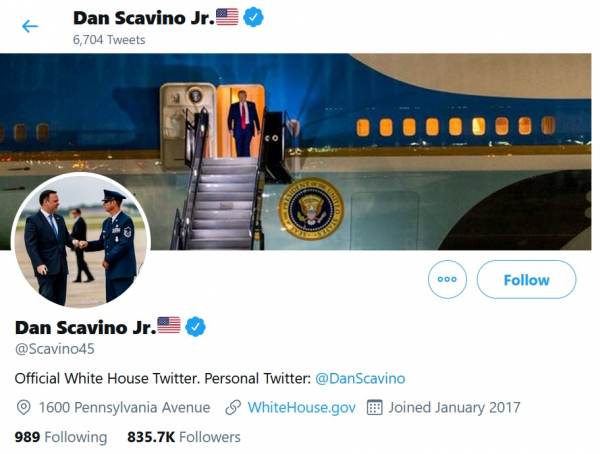This screenshot has height=454, width=600.
Task: Click the verified badge beside the profile name
Action: point(196,326)
